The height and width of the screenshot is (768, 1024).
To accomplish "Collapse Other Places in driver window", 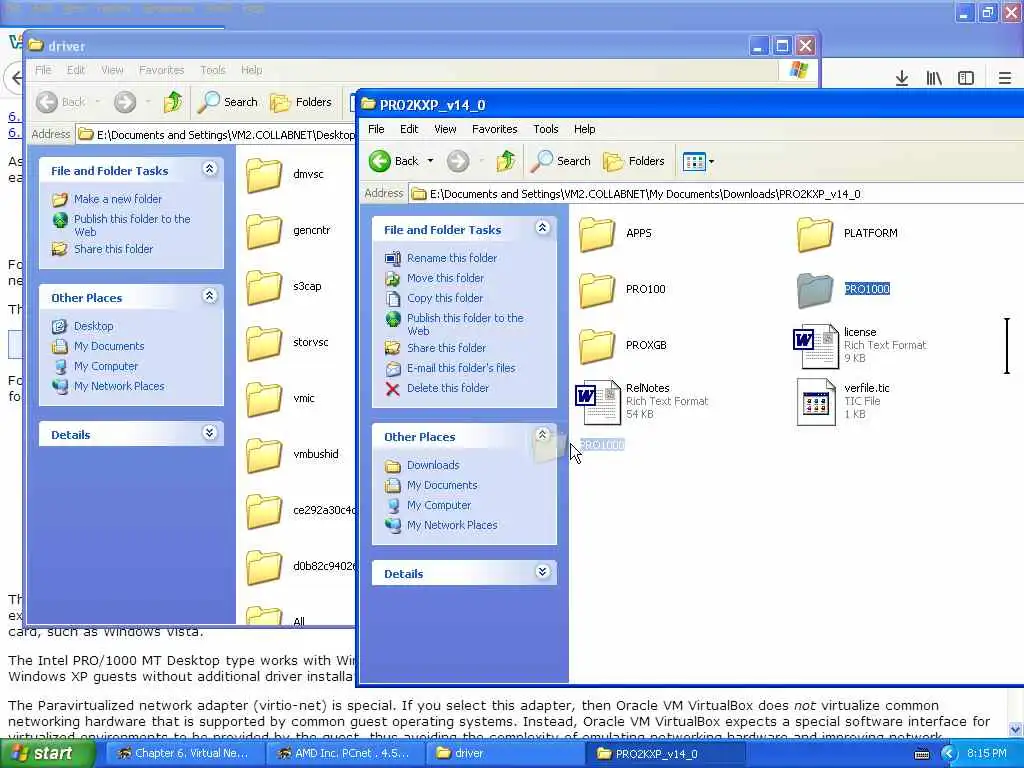I will (210, 296).
